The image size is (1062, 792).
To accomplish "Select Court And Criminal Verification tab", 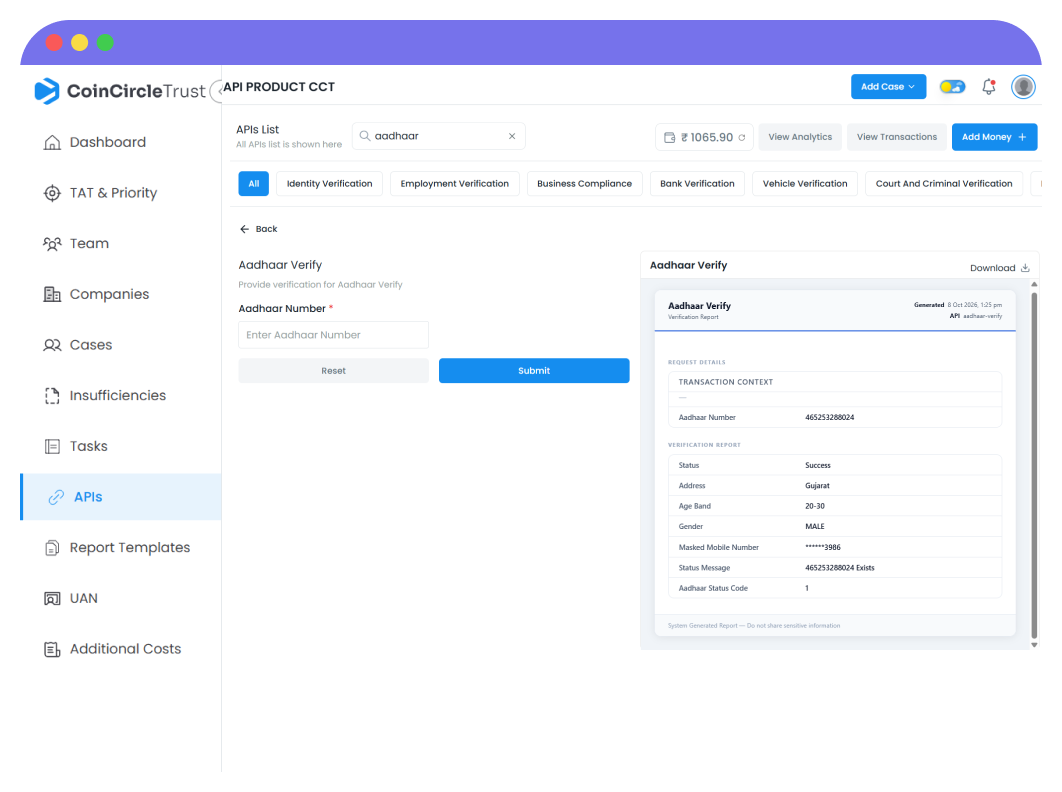I will pyautogui.click(x=943, y=184).
